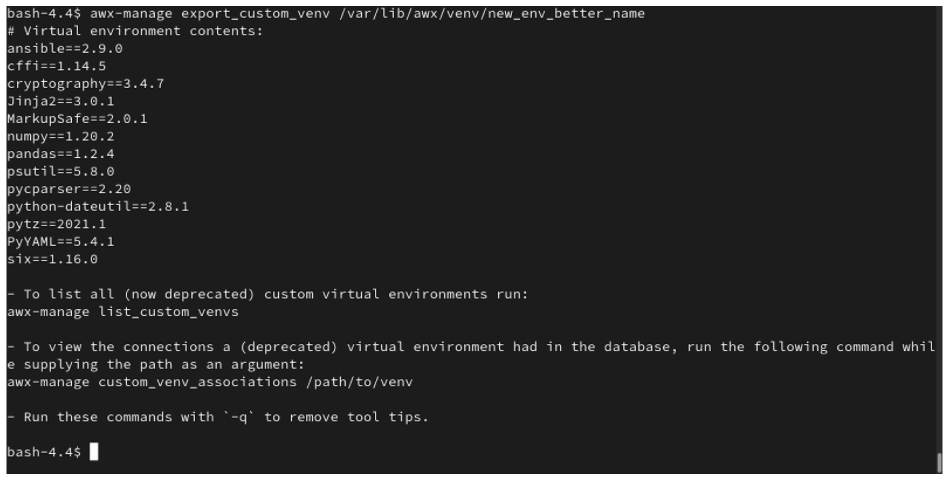This screenshot has width=947, height=481.
Task: Click the /var/lib/awx/venv/new_env_better_name path
Action: point(484,13)
